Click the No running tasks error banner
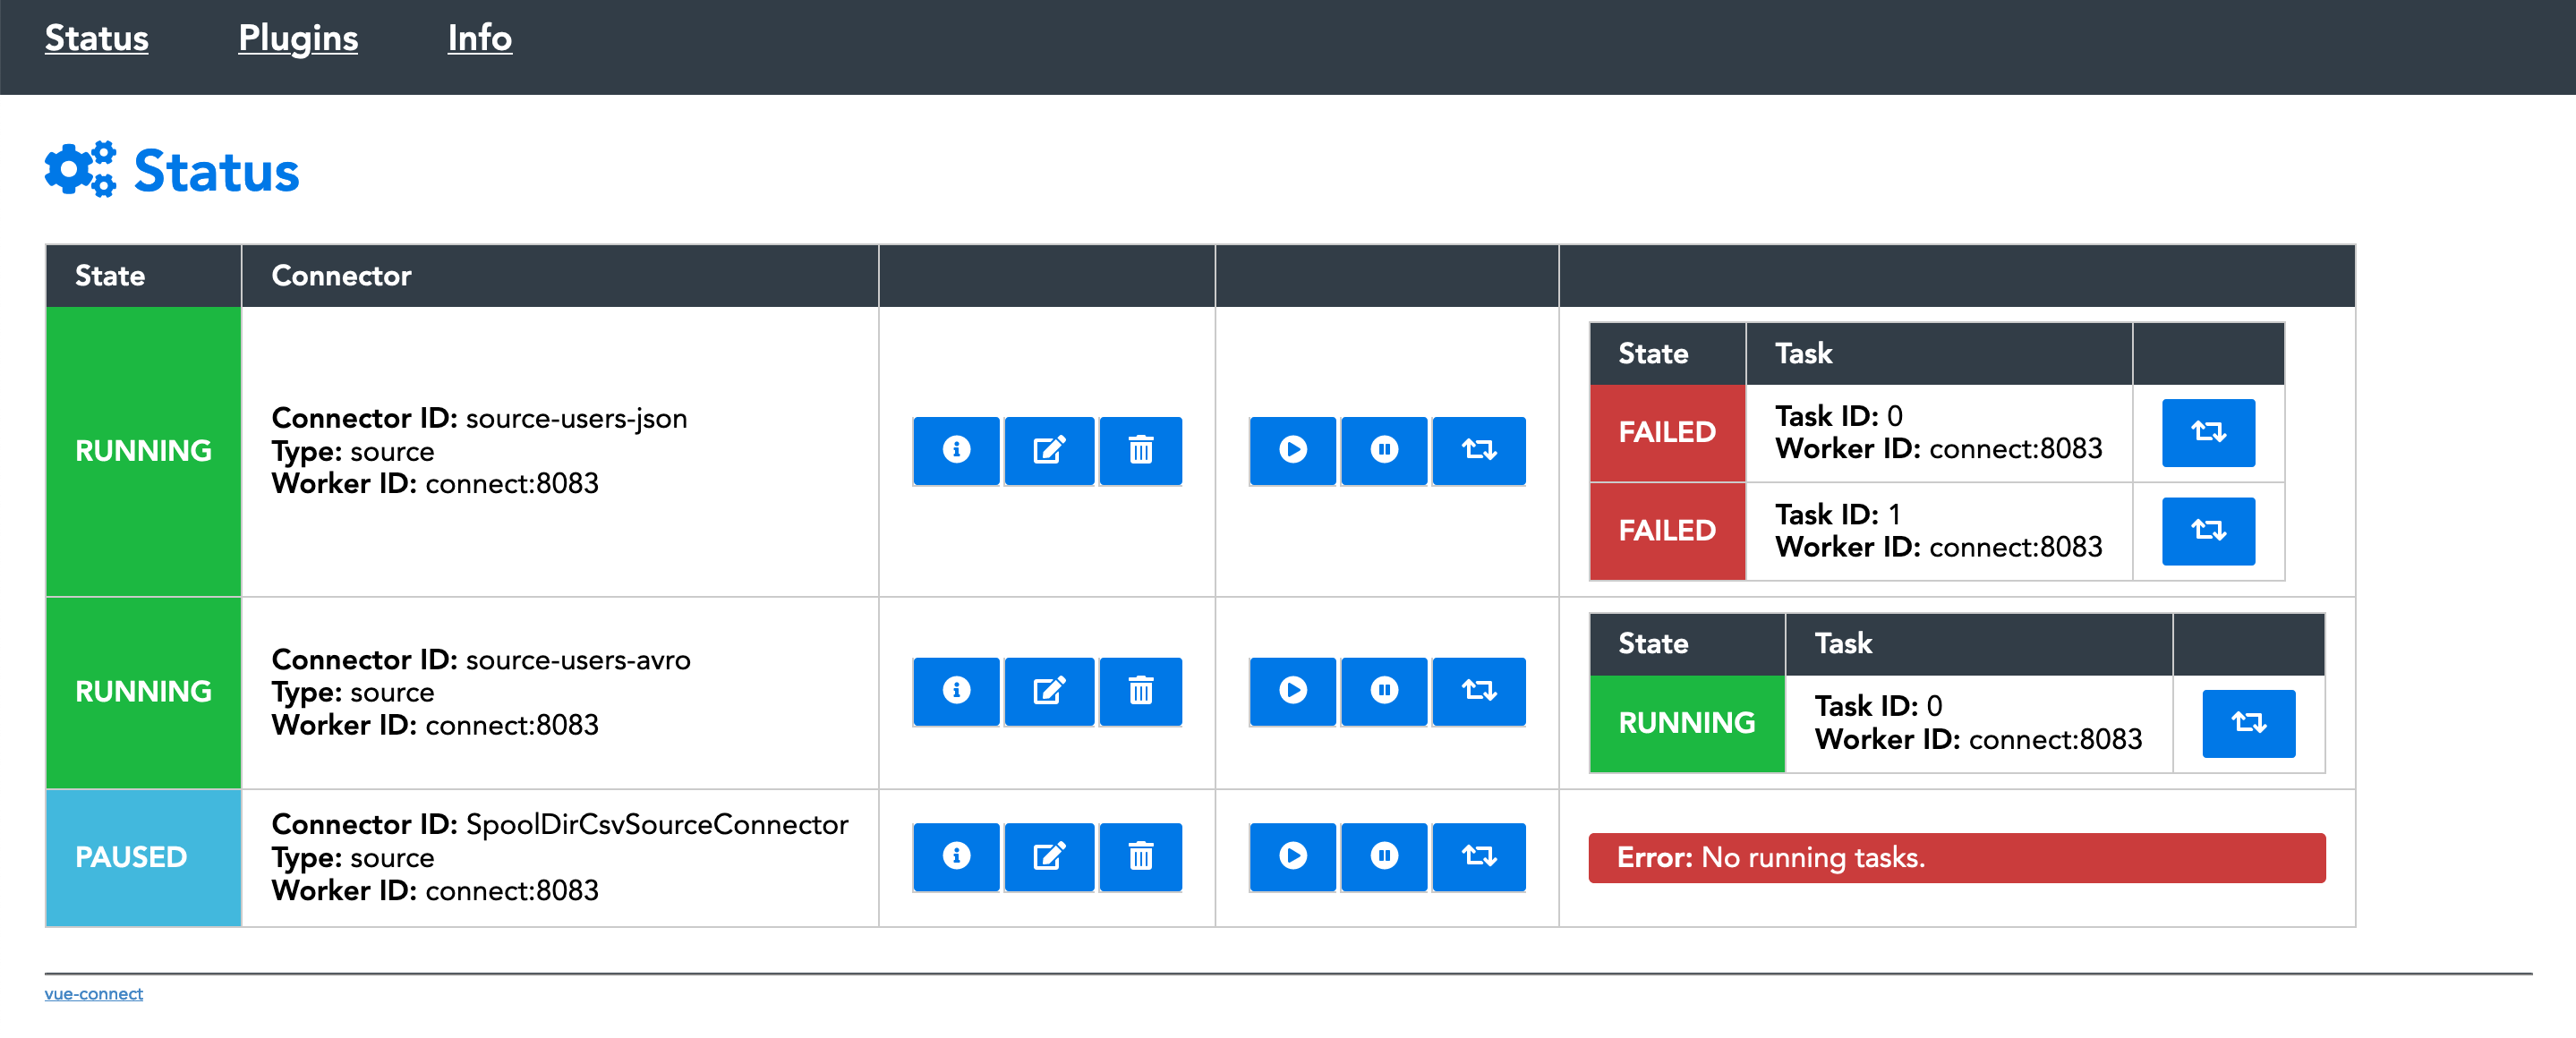 (x=1956, y=857)
